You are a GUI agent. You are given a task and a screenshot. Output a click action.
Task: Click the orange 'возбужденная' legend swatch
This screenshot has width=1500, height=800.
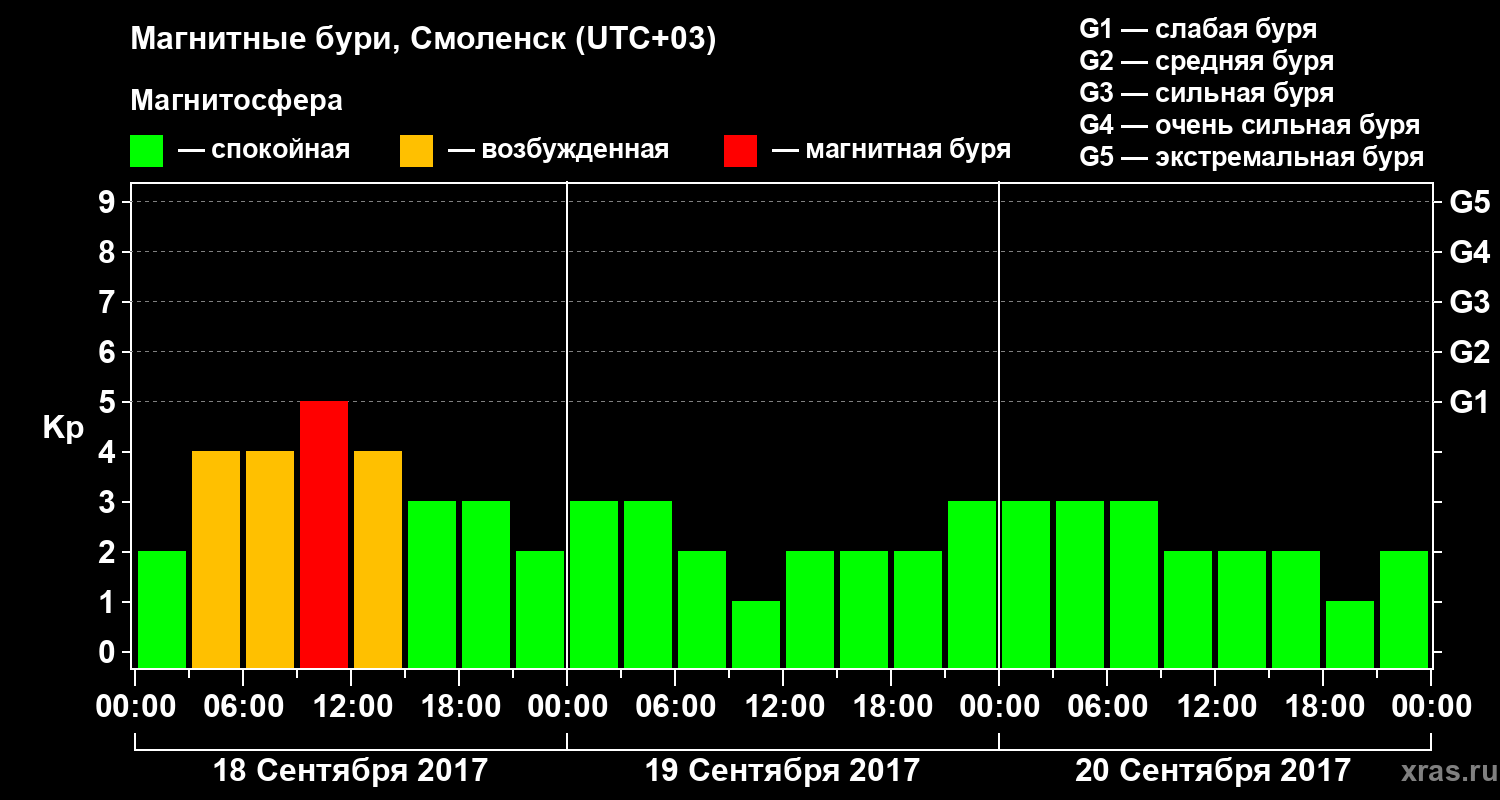[417, 151]
